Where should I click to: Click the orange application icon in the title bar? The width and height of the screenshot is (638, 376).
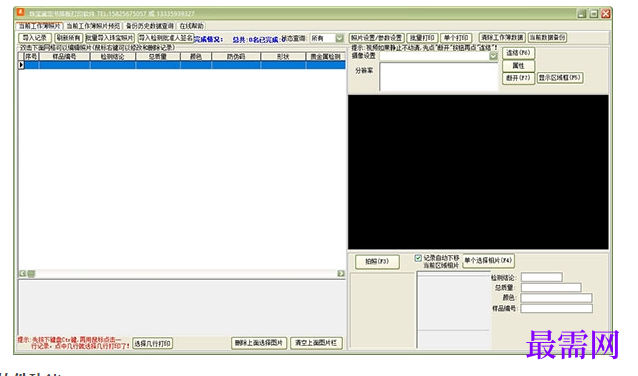pos(20,13)
